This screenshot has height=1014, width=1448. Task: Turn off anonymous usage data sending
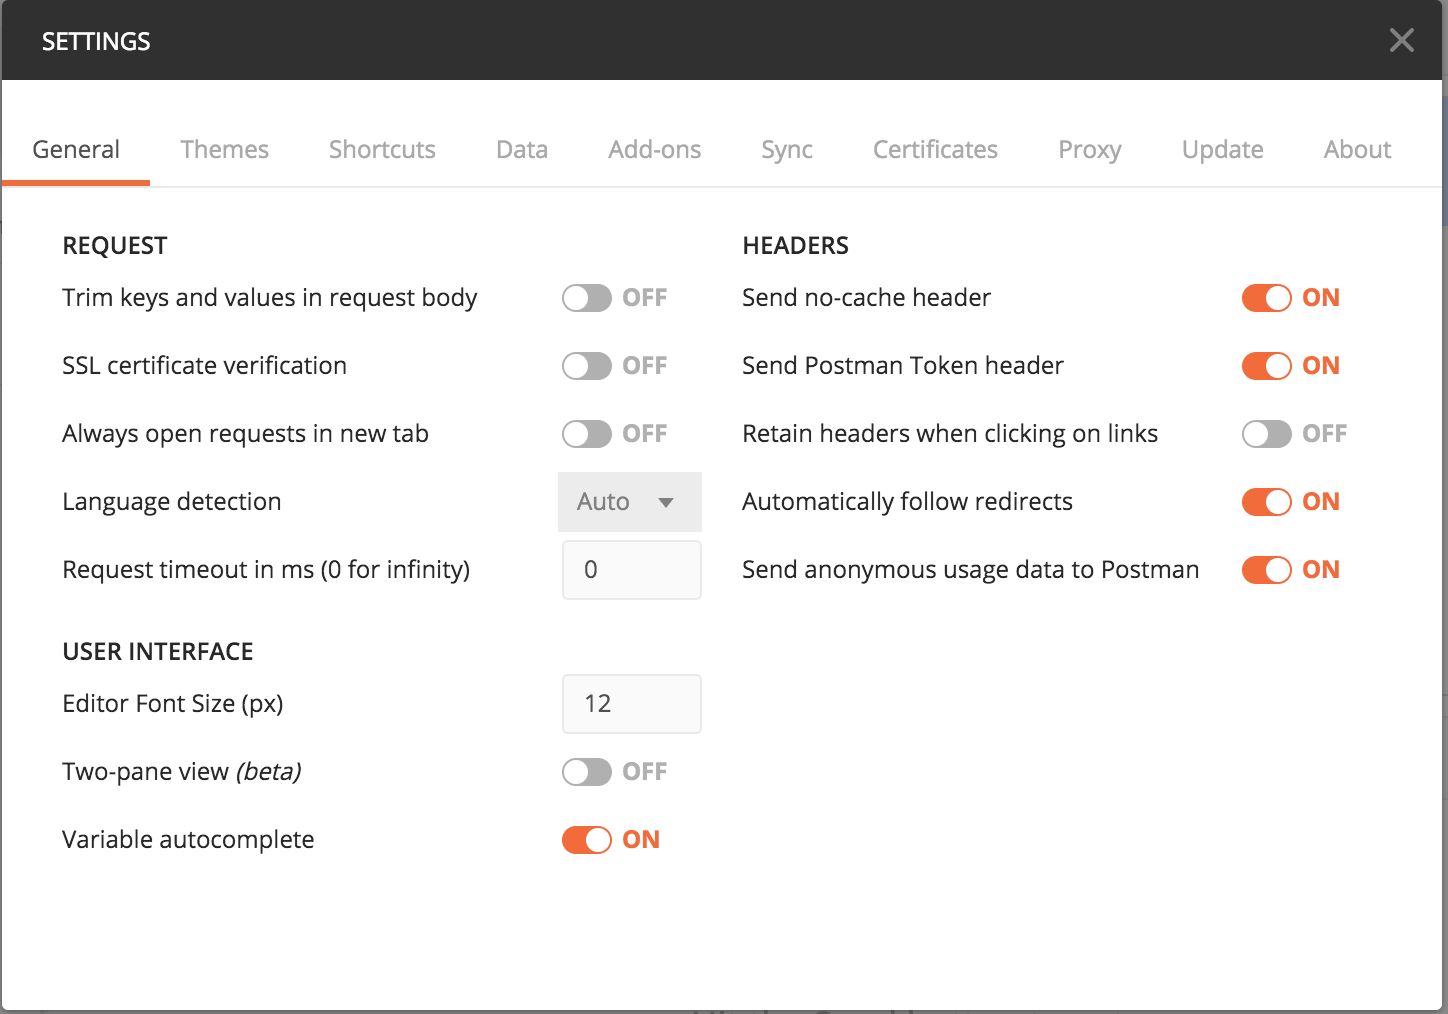(x=1266, y=569)
